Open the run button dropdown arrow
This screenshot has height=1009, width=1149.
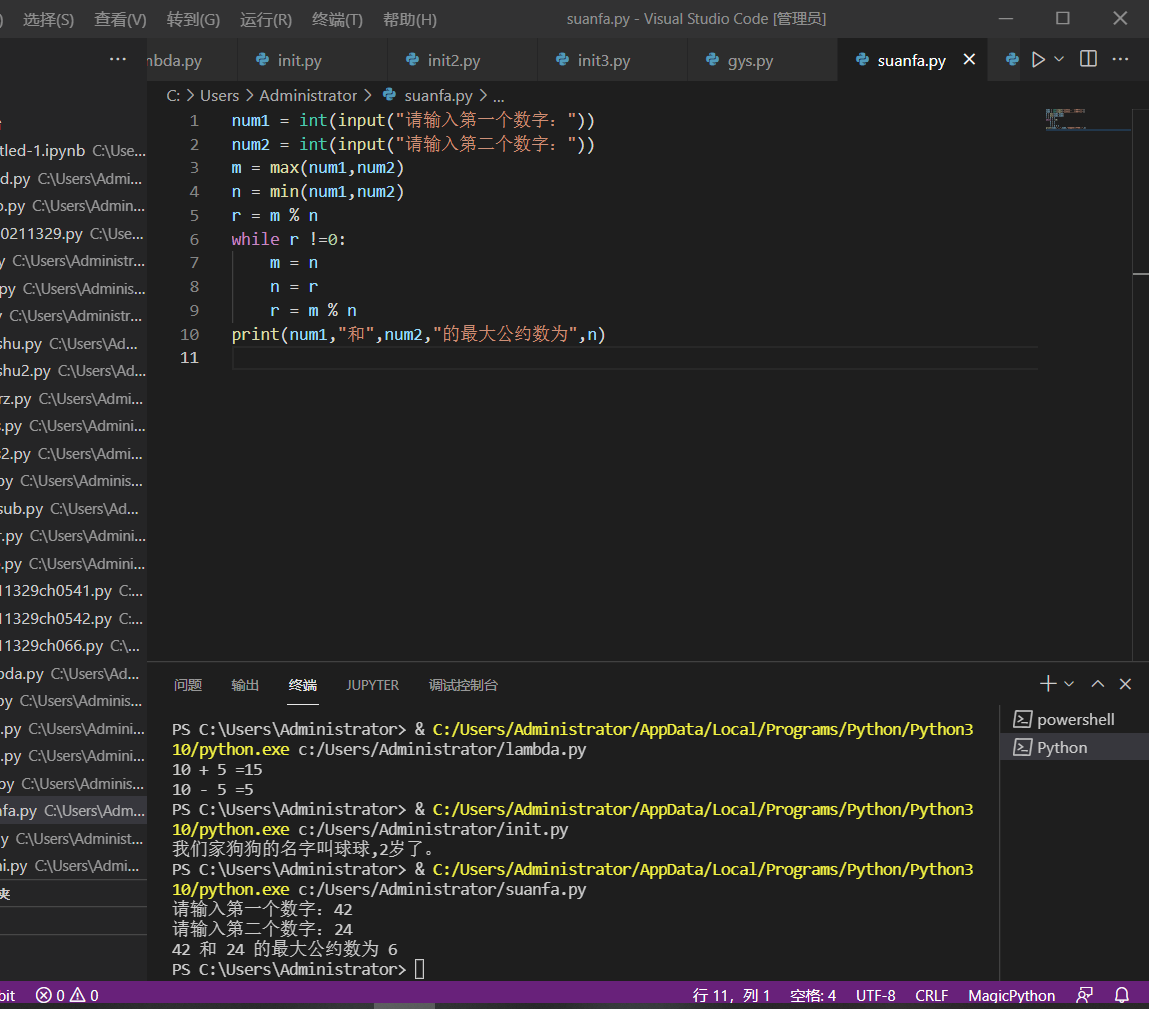pyautogui.click(x=1060, y=60)
